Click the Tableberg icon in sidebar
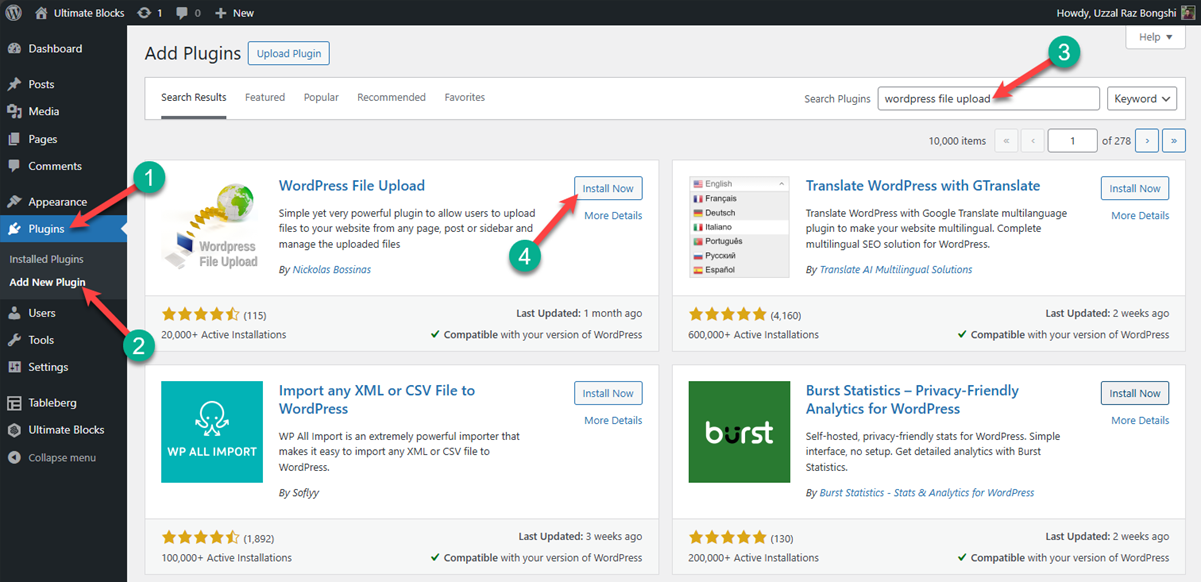 [x=14, y=402]
